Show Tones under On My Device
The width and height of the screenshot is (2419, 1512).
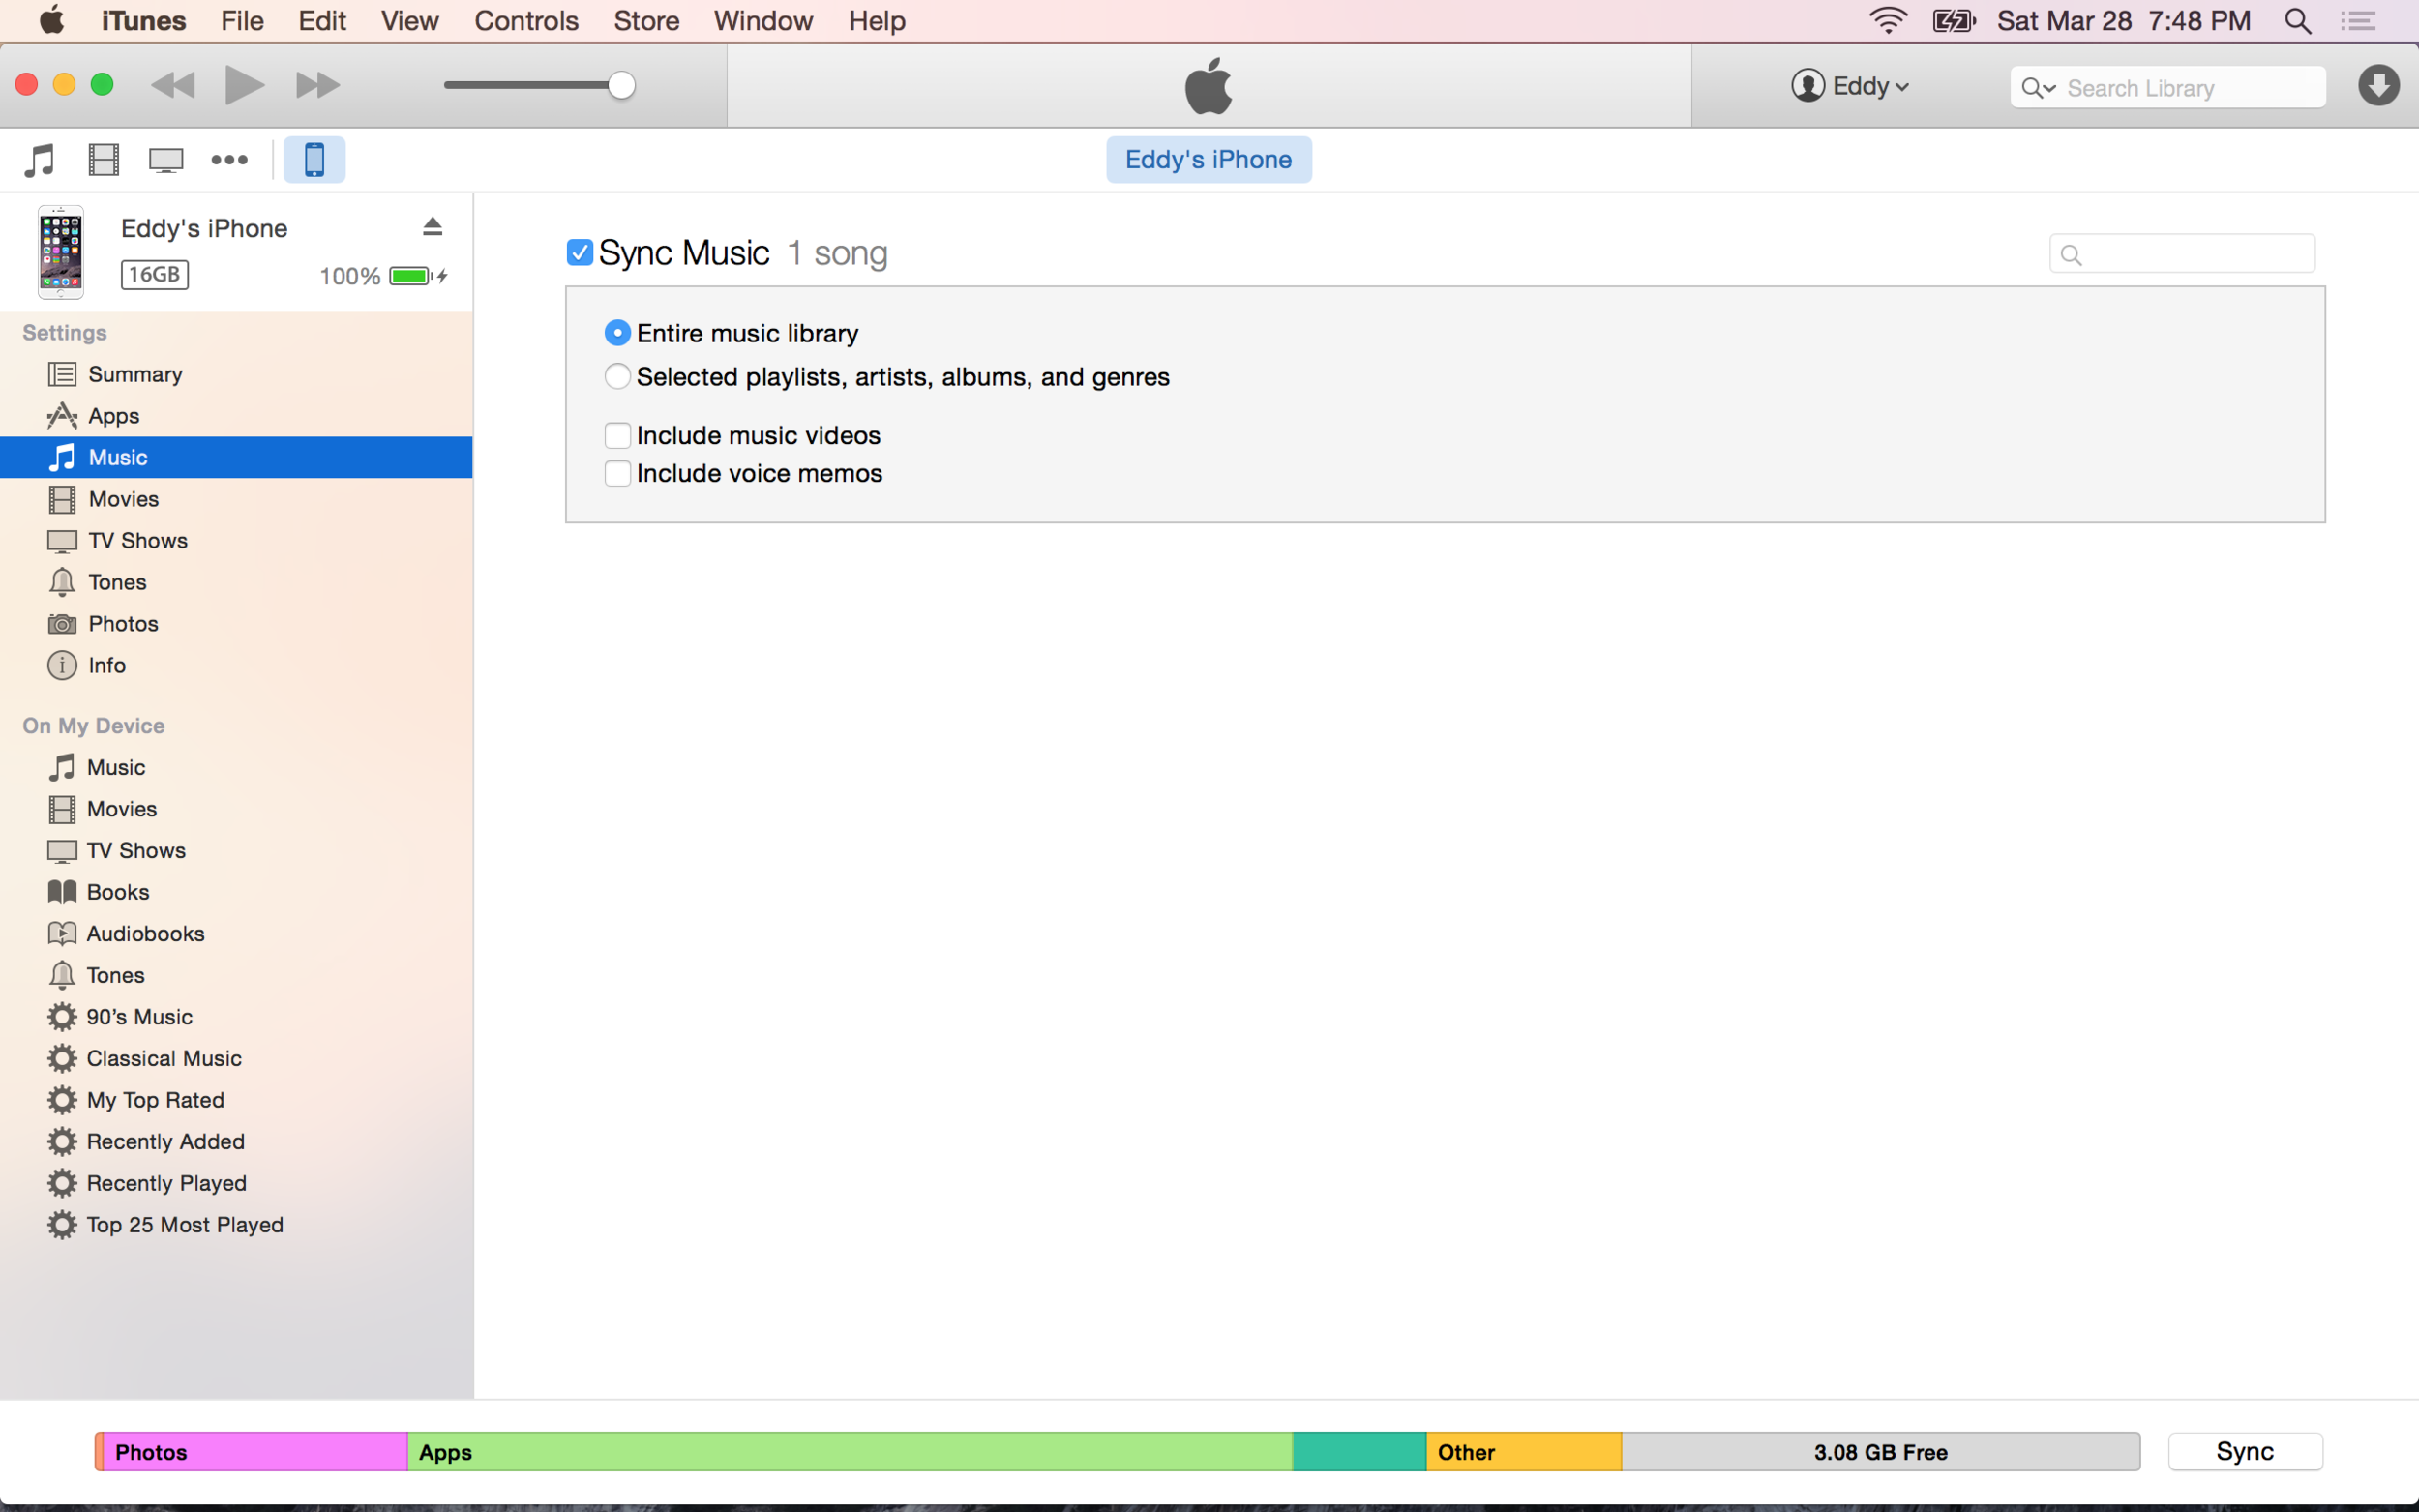coord(236,975)
